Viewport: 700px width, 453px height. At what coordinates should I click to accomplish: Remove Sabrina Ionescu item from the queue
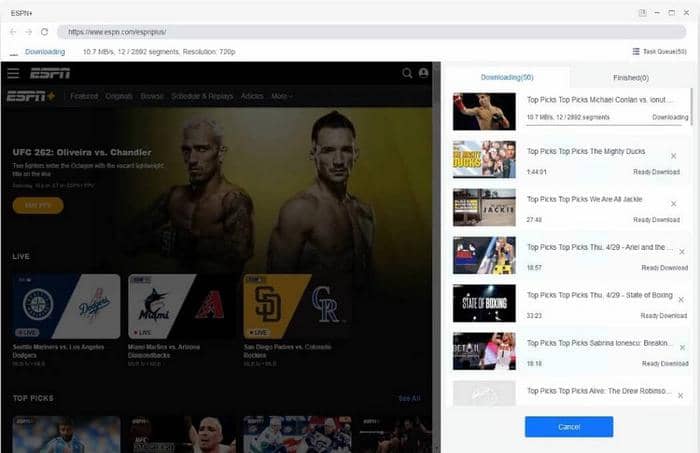point(682,347)
